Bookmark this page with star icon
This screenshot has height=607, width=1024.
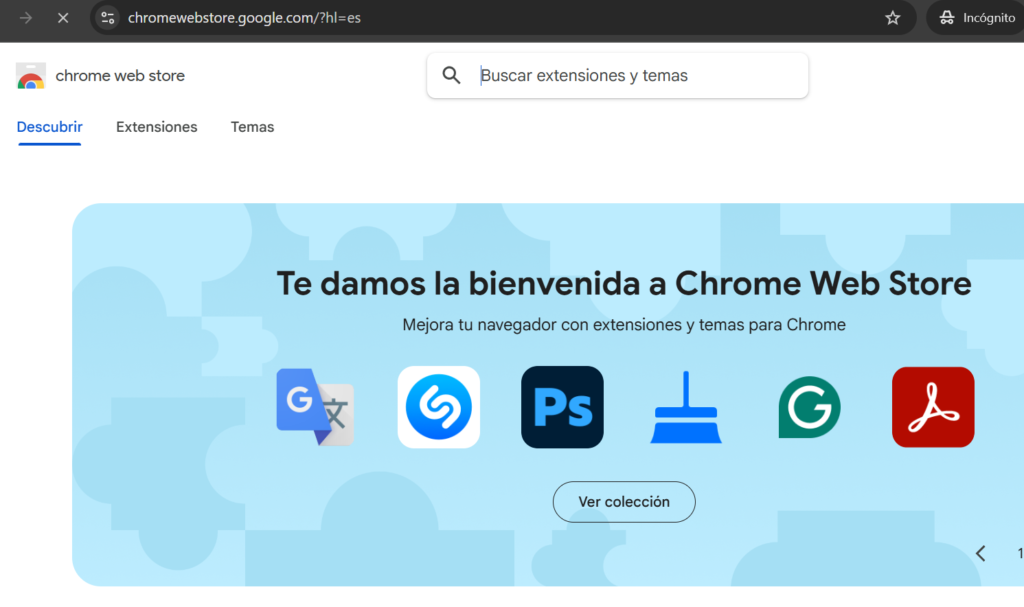point(892,18)
